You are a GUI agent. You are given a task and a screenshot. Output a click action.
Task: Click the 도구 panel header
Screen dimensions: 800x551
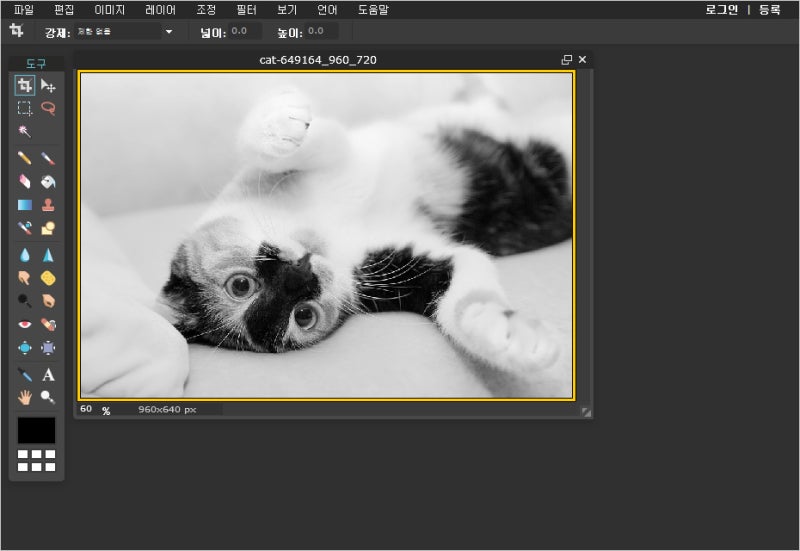point(36,64)
